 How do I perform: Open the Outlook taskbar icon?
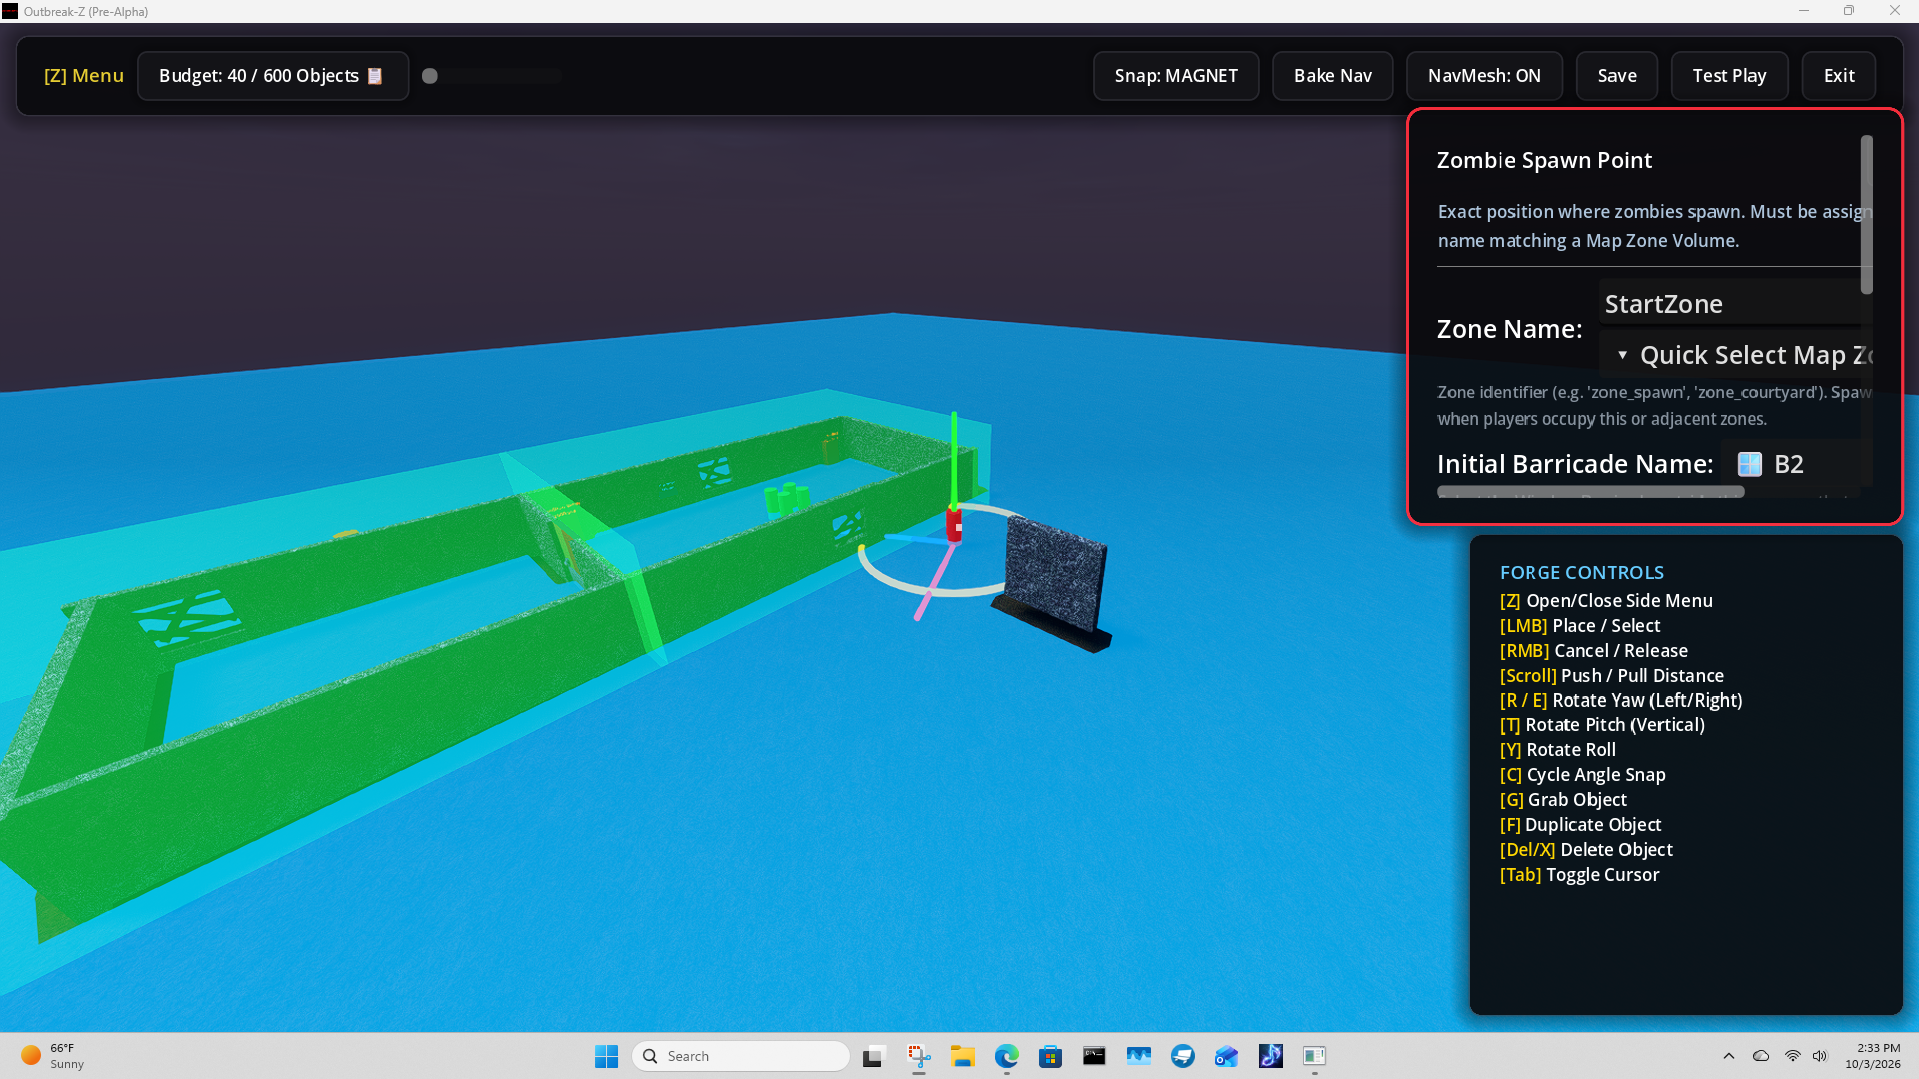[1226, 1056]
